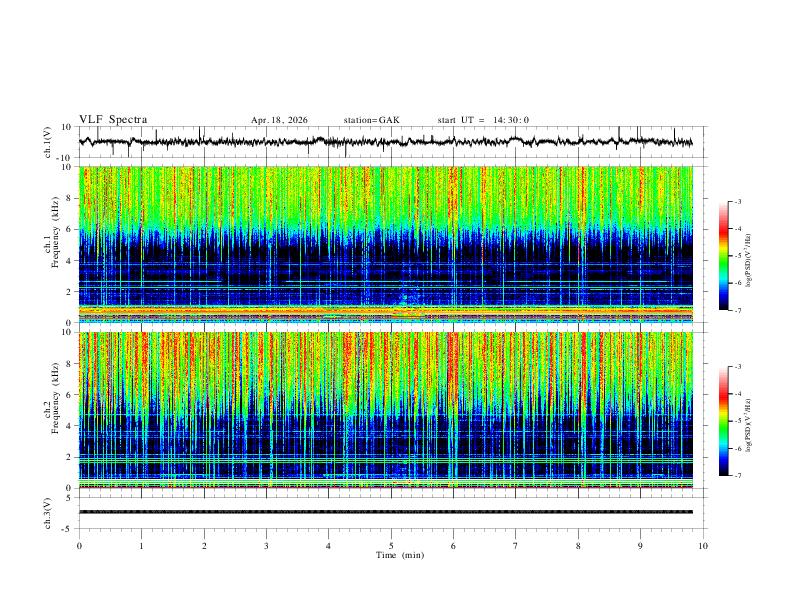Click the ch.2 spectrogram panel
This screenshot has height=612, width=792.
pos(386,410)
